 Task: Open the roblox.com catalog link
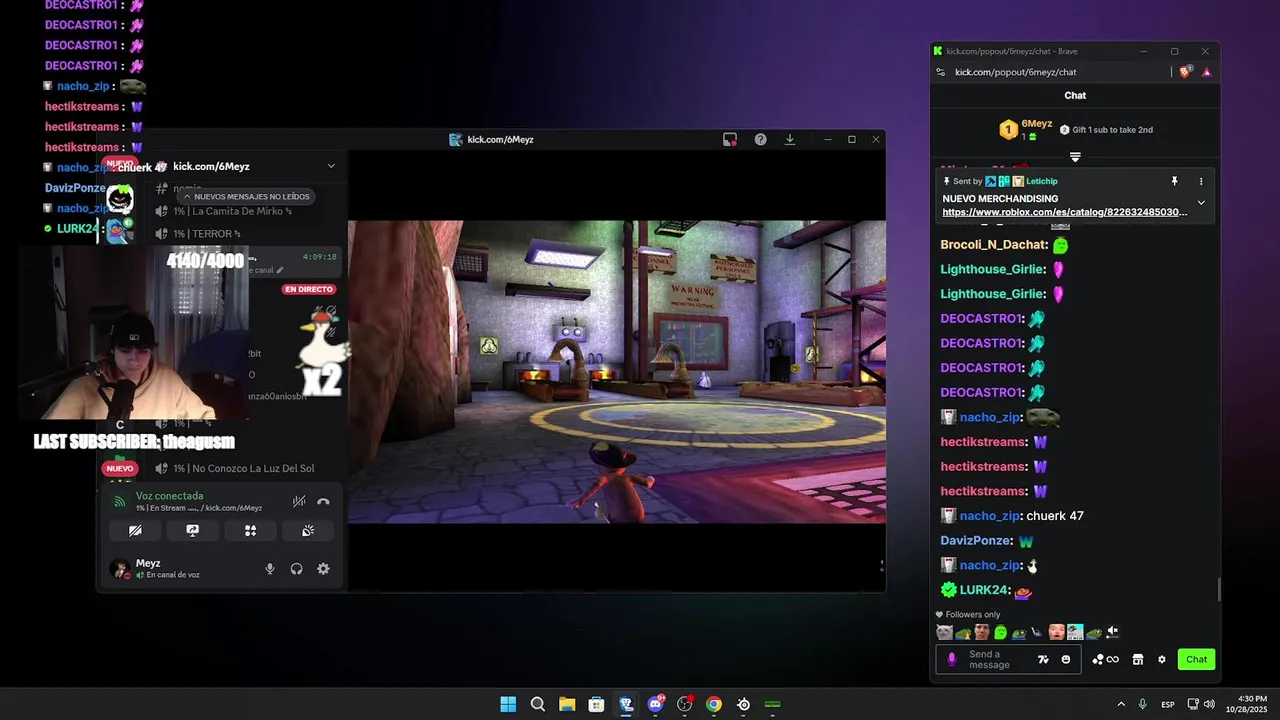click(x=1064, y=212)
